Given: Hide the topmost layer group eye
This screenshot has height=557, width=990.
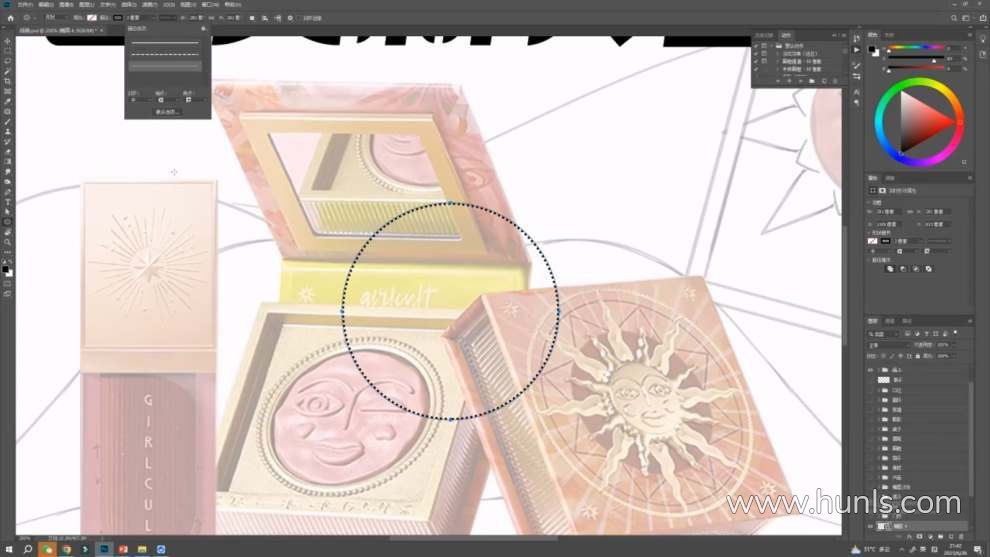Looking at the screenshot, I should point(870,370).
